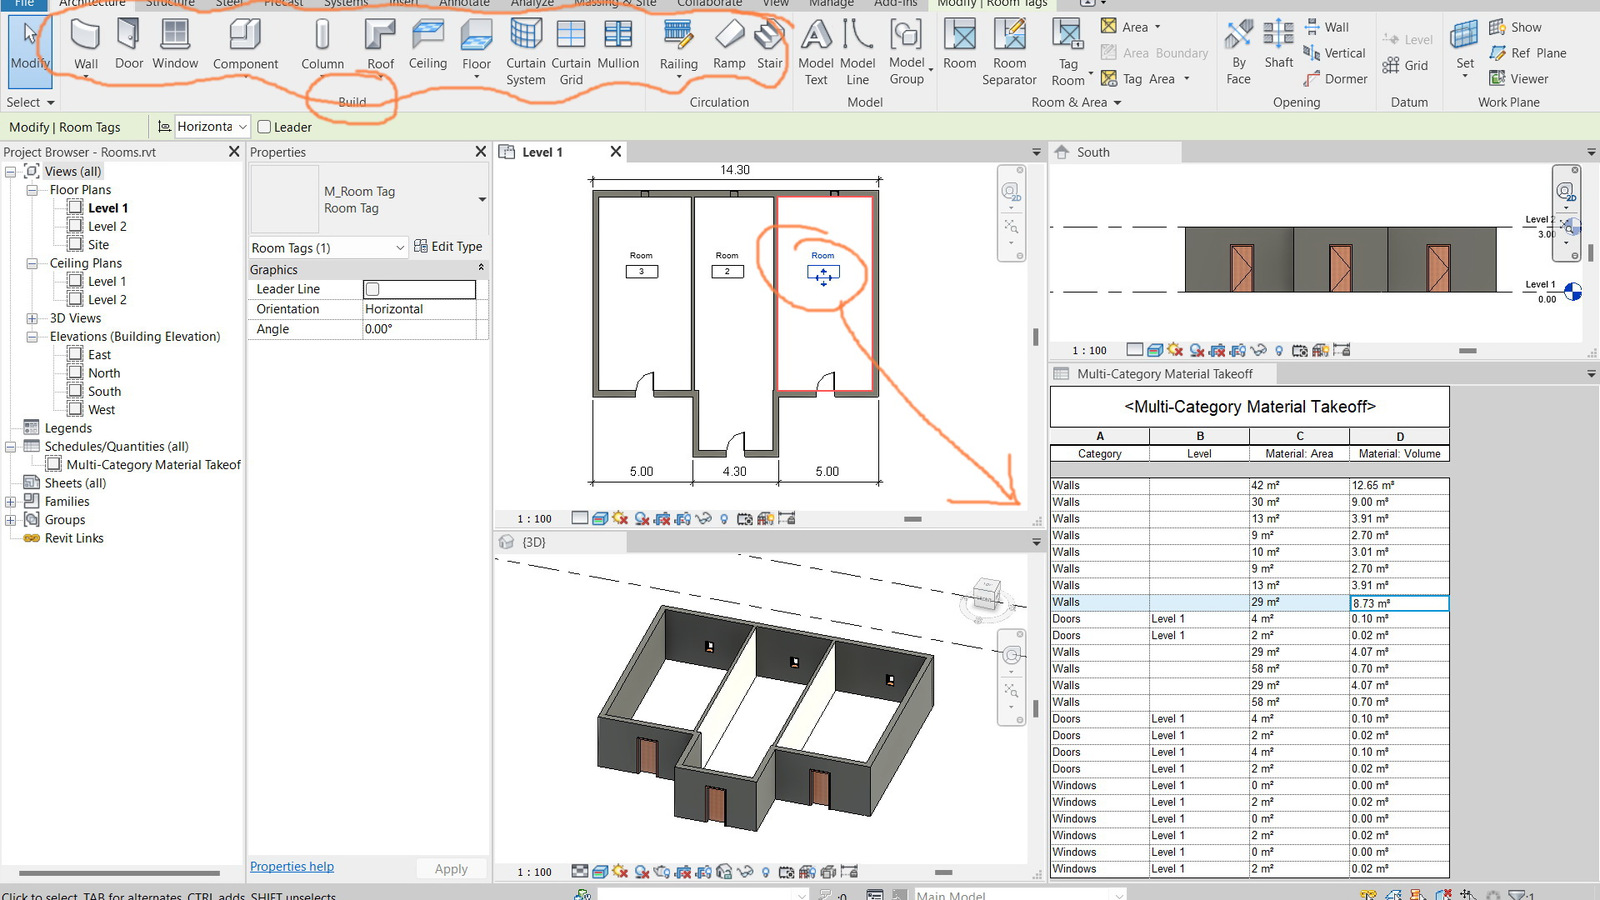Click the Angle value field 0.00°
Viewport: 1600px width, 900px height.
coord(420,329)
